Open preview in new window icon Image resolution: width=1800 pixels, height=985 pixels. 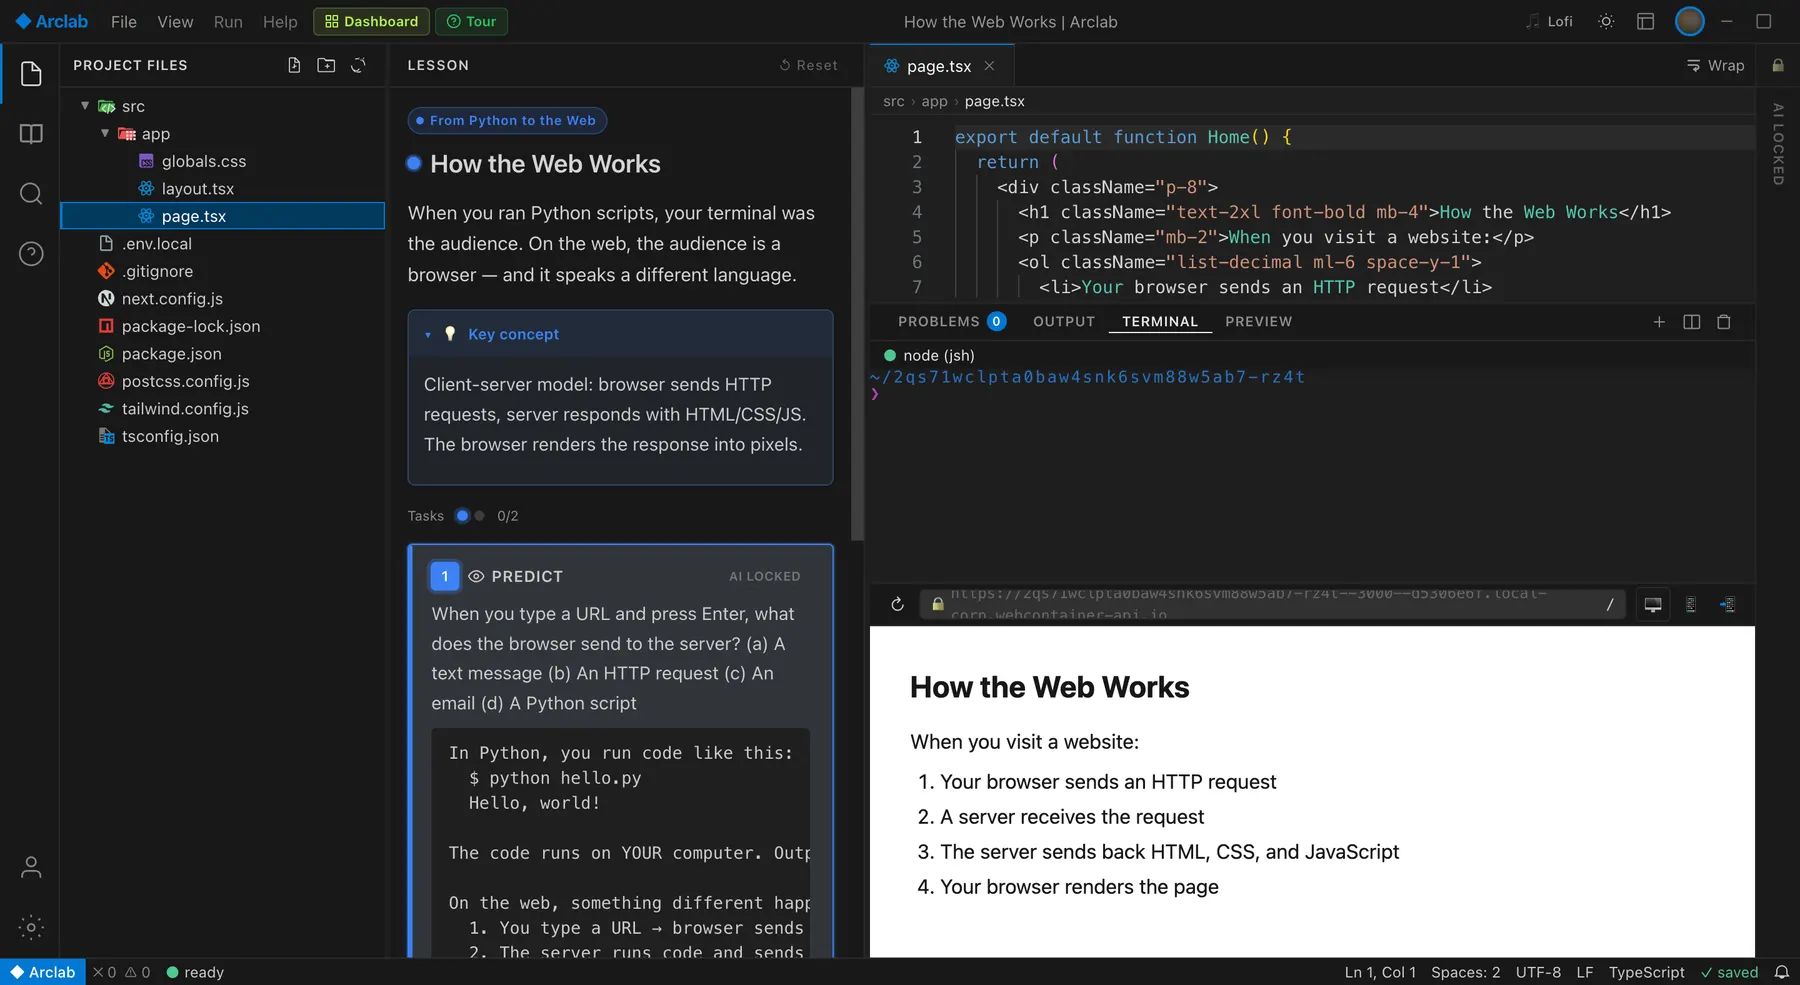click(x=1727, y=605)
